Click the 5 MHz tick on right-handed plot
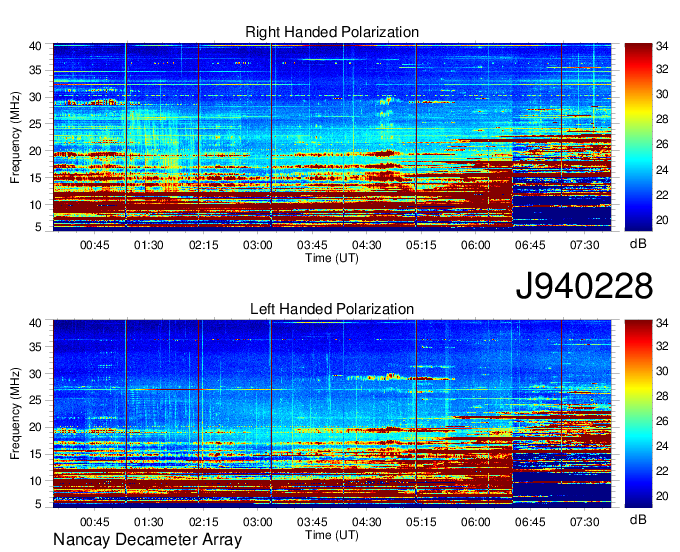Screen dimensions: 680x552 click(39, 226)
